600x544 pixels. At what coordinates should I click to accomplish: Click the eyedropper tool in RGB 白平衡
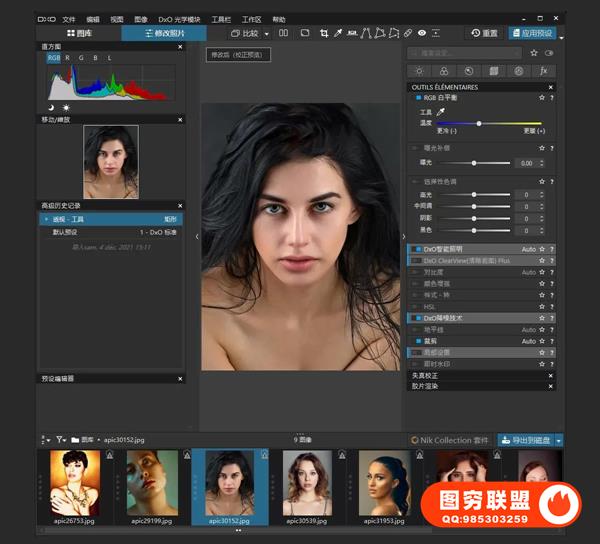click(x=440, y=113)
